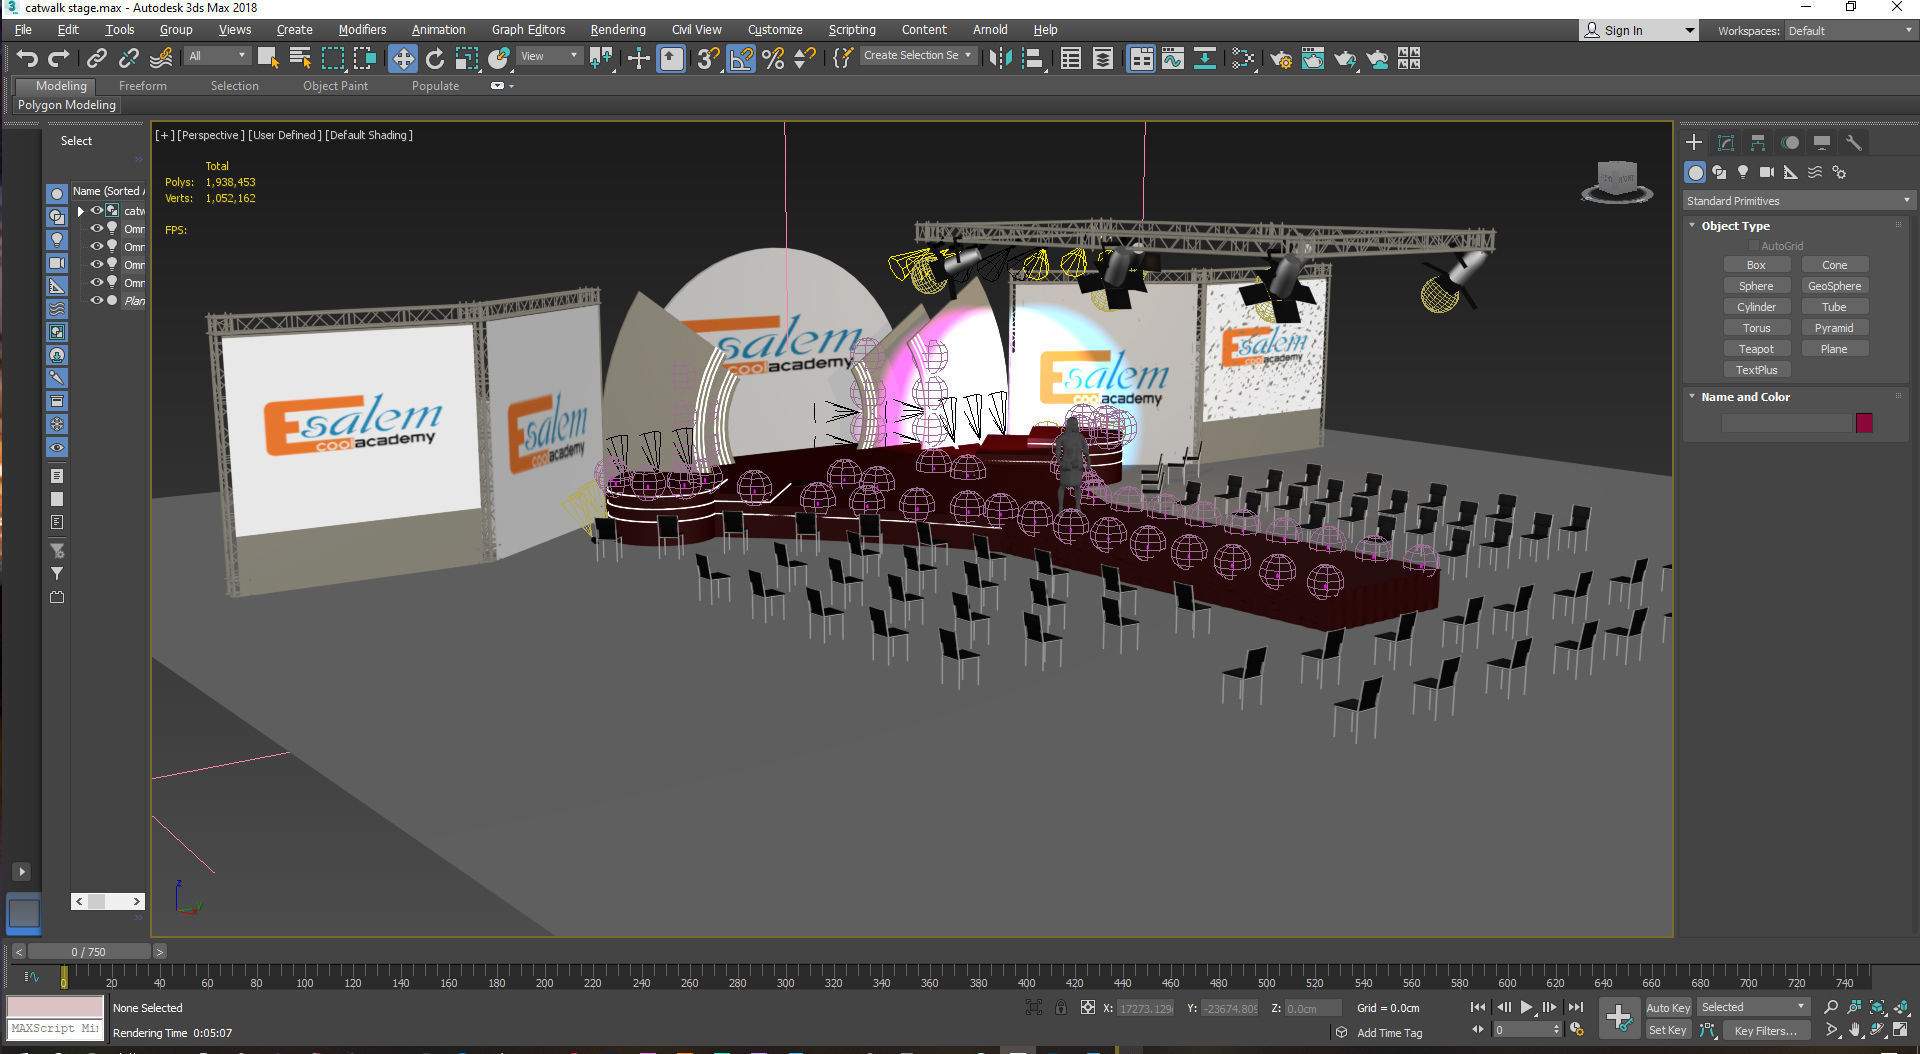Viewport: 1920px width, 1054px height.
Task: Click the Teapot primitive button
Action: 1756,349
